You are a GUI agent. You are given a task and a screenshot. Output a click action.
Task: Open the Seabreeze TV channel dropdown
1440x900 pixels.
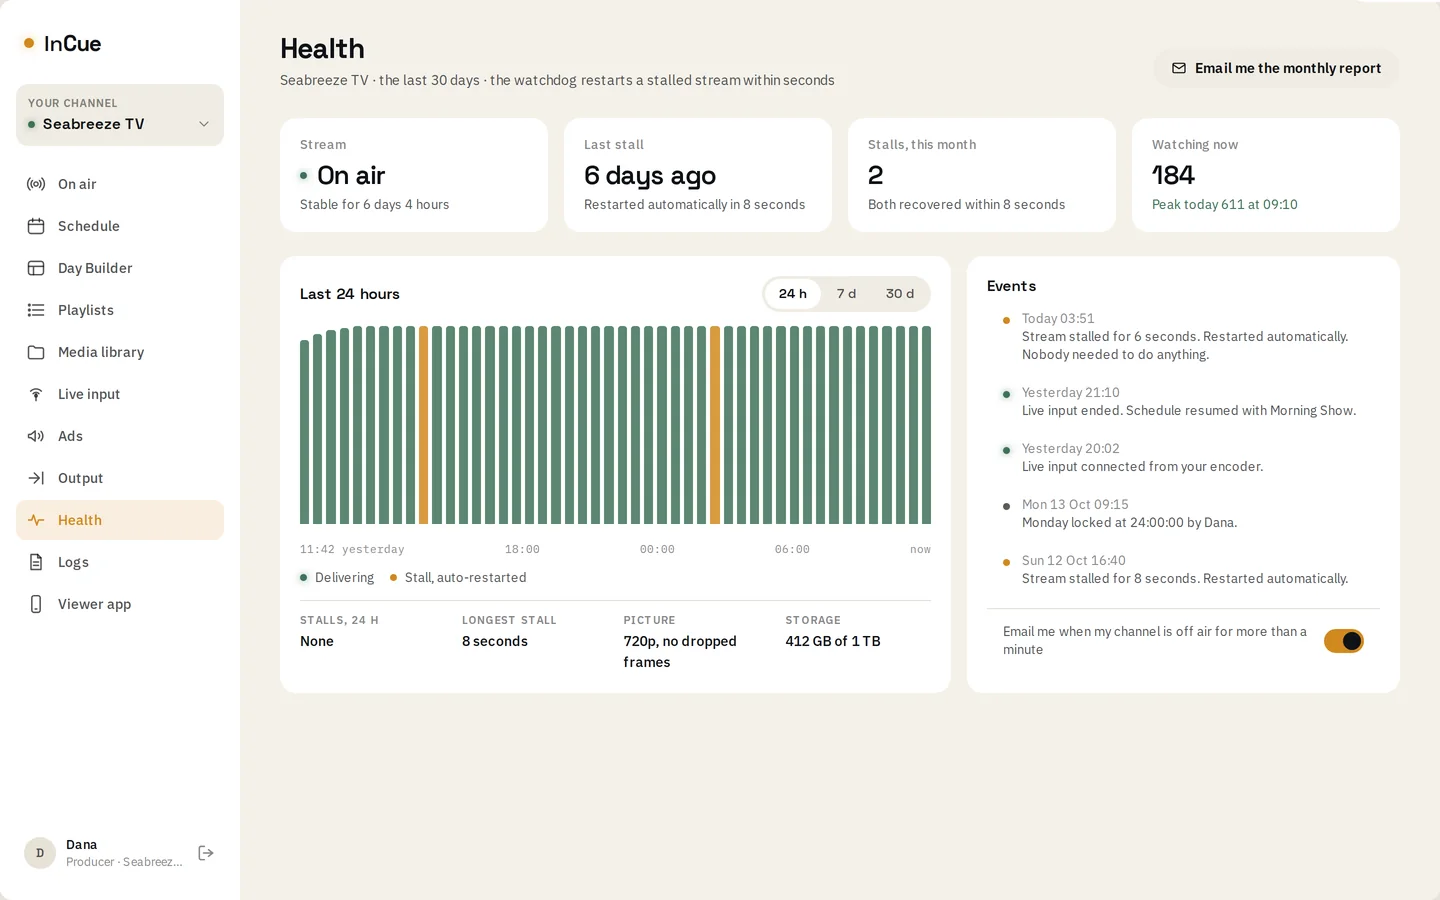(x=120, y=115)
